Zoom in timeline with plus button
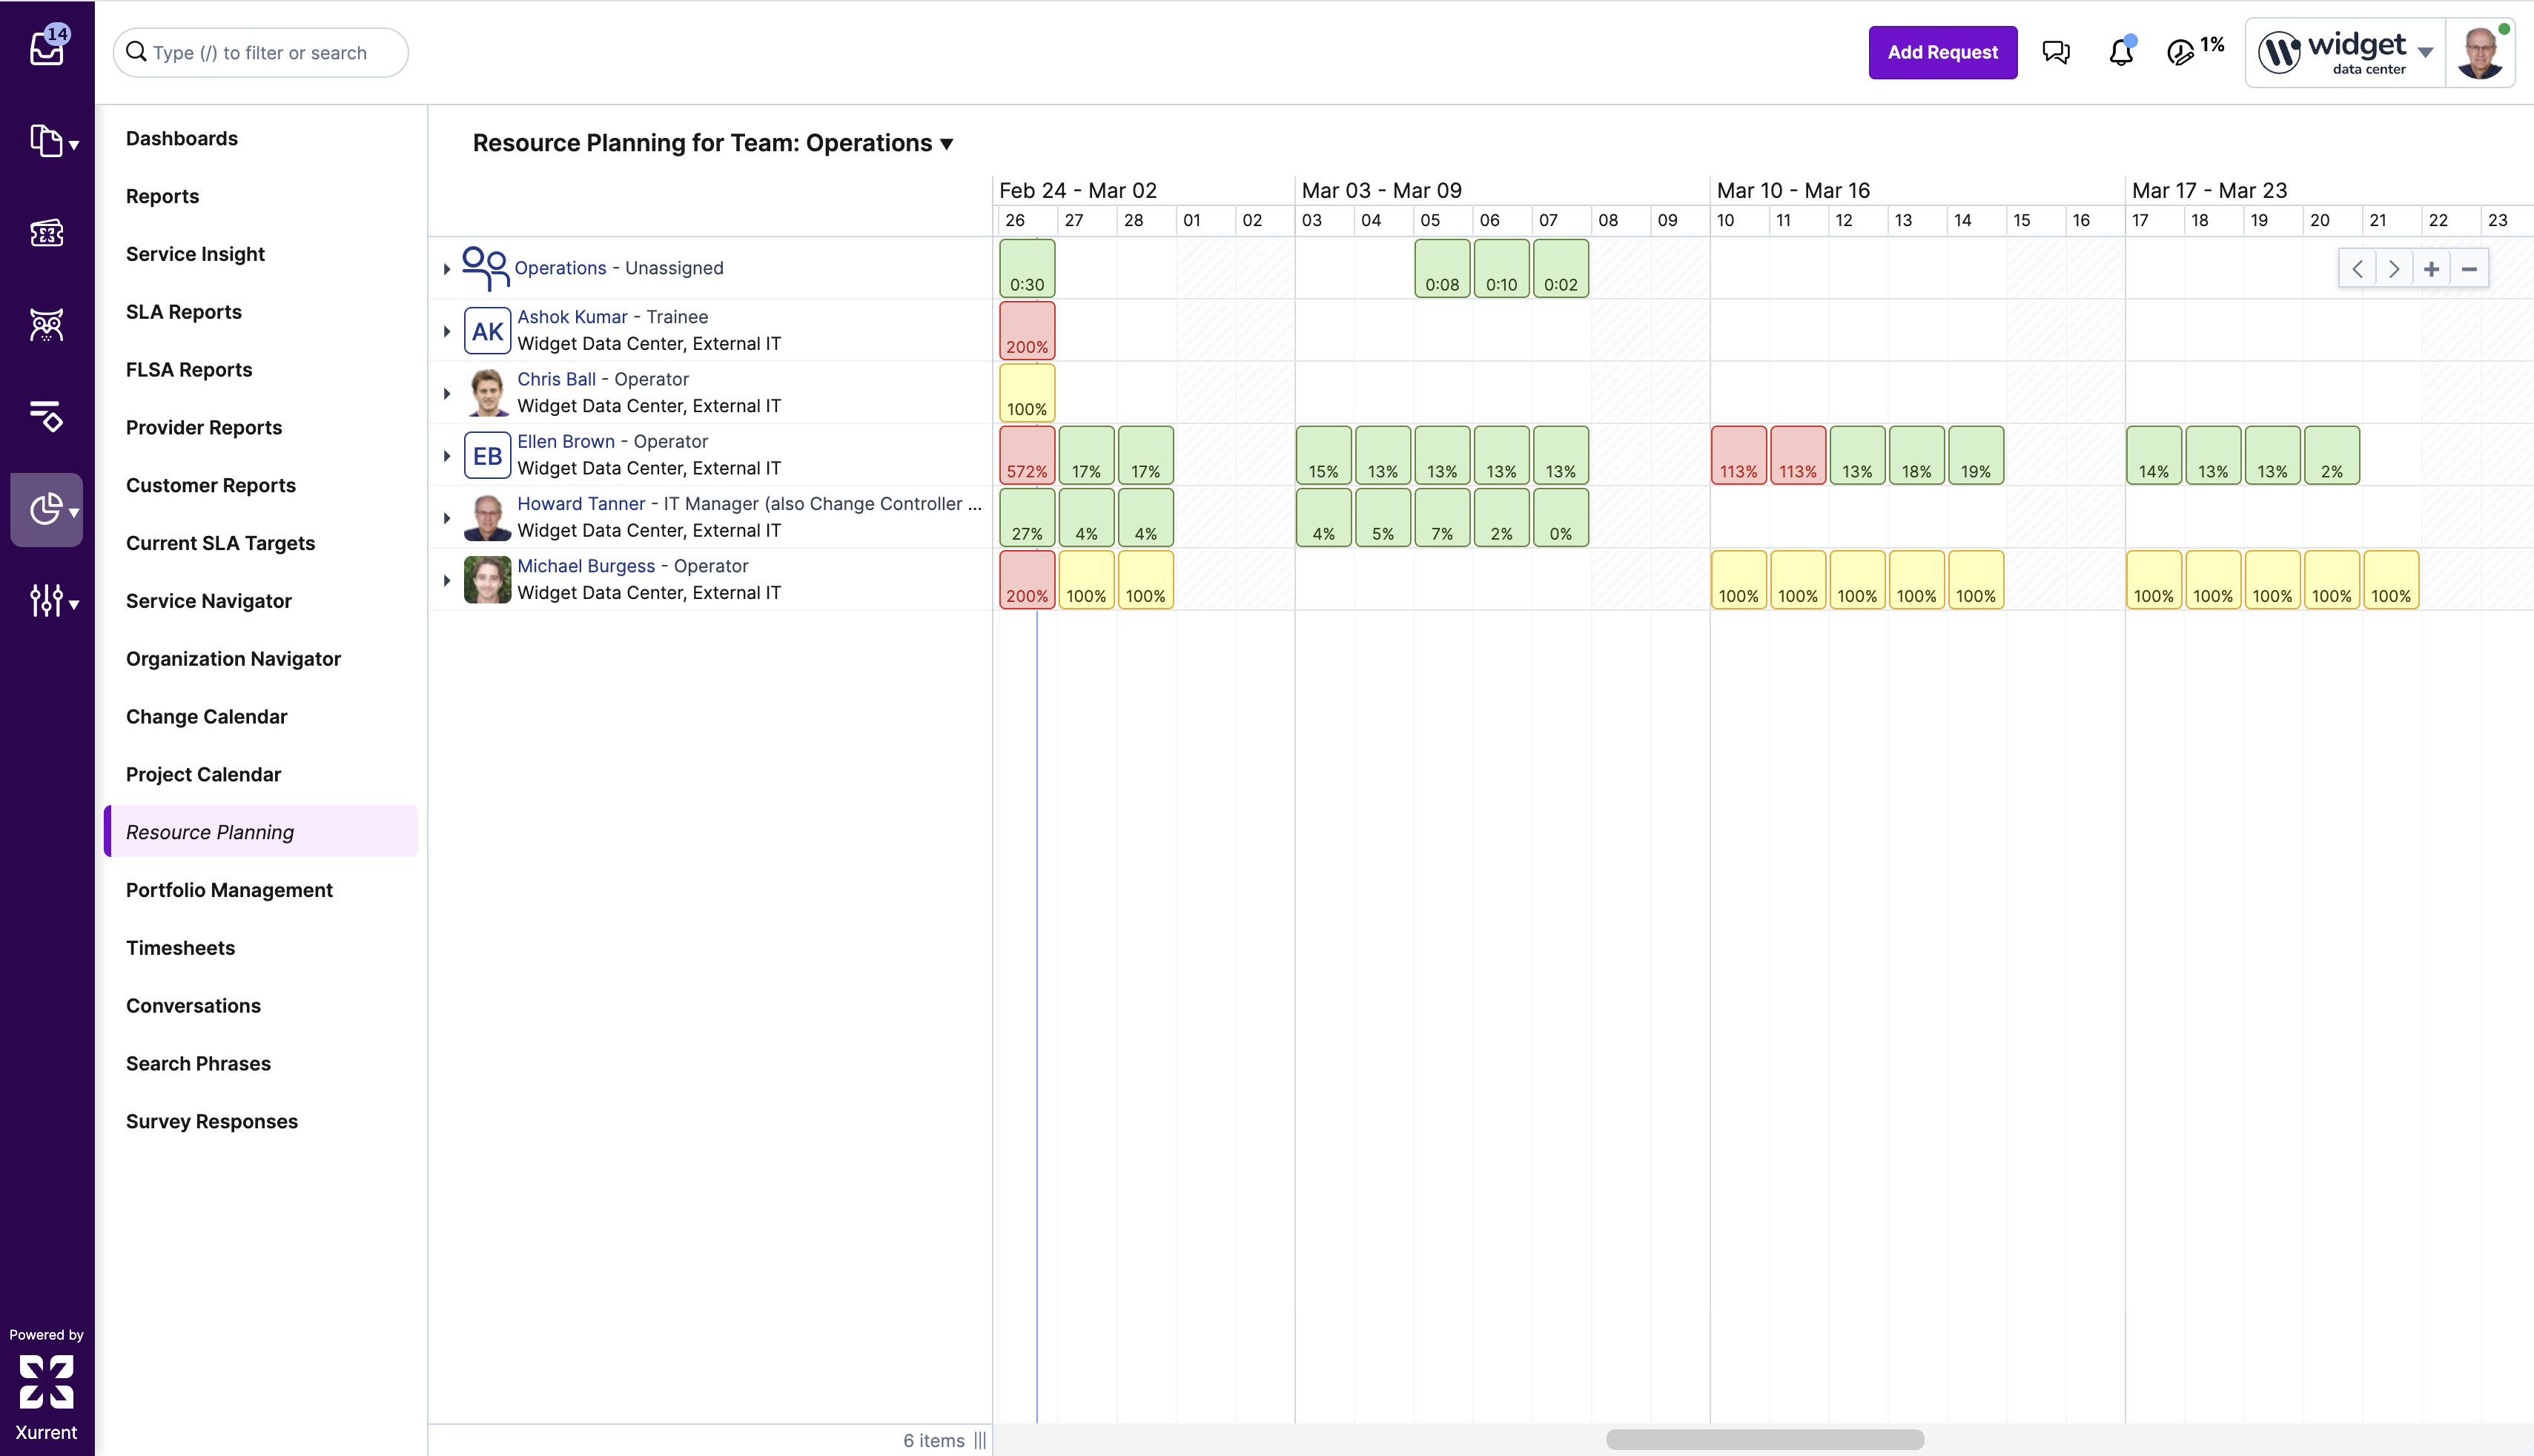Viewport: 2534px width, 1456px height. [2431, 269]
